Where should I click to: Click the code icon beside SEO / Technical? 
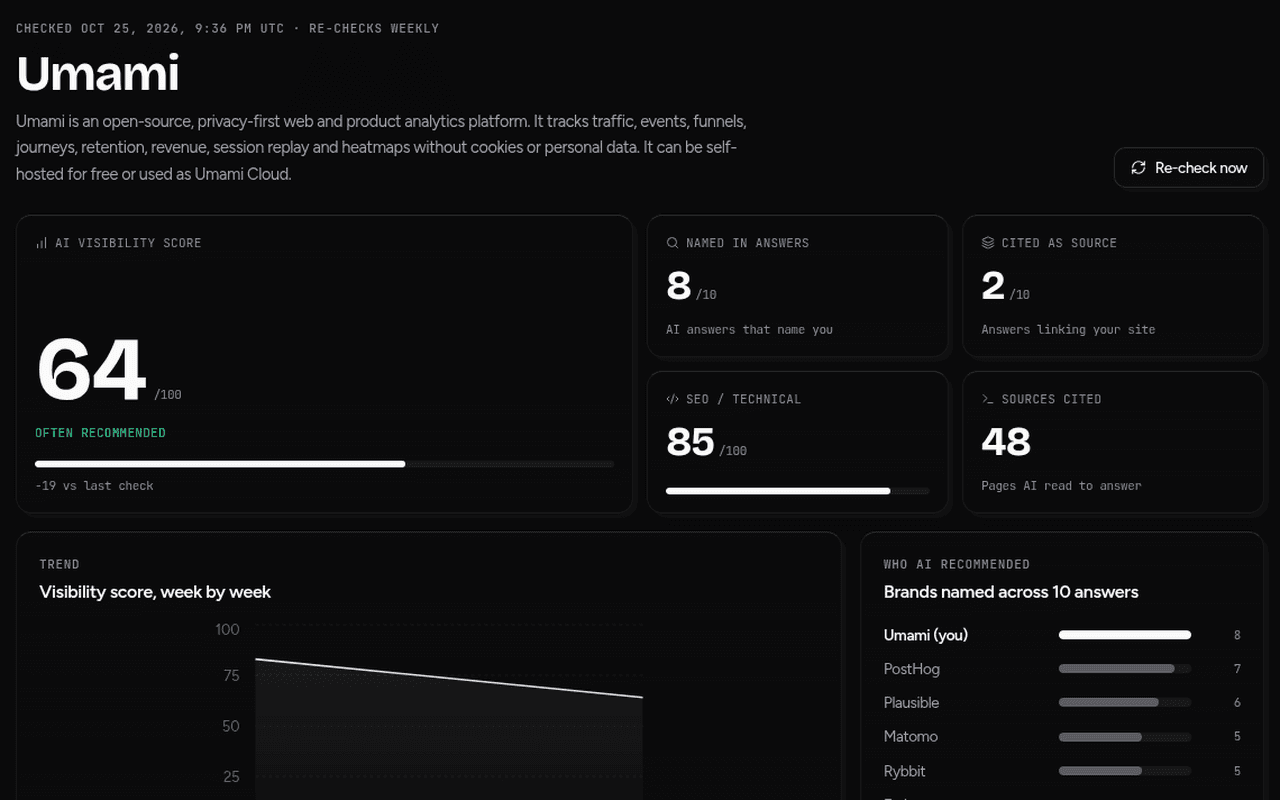672,399
